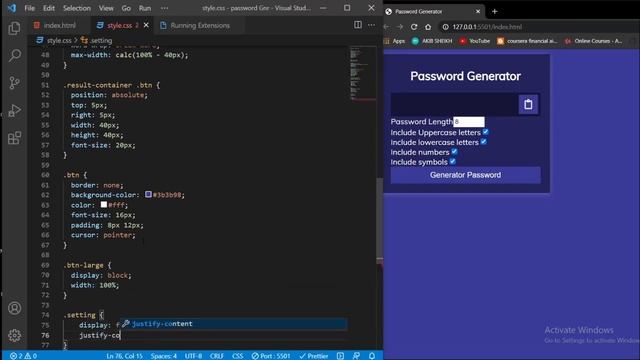Click the errors and warnings status indicator

[x=23, y=356]
